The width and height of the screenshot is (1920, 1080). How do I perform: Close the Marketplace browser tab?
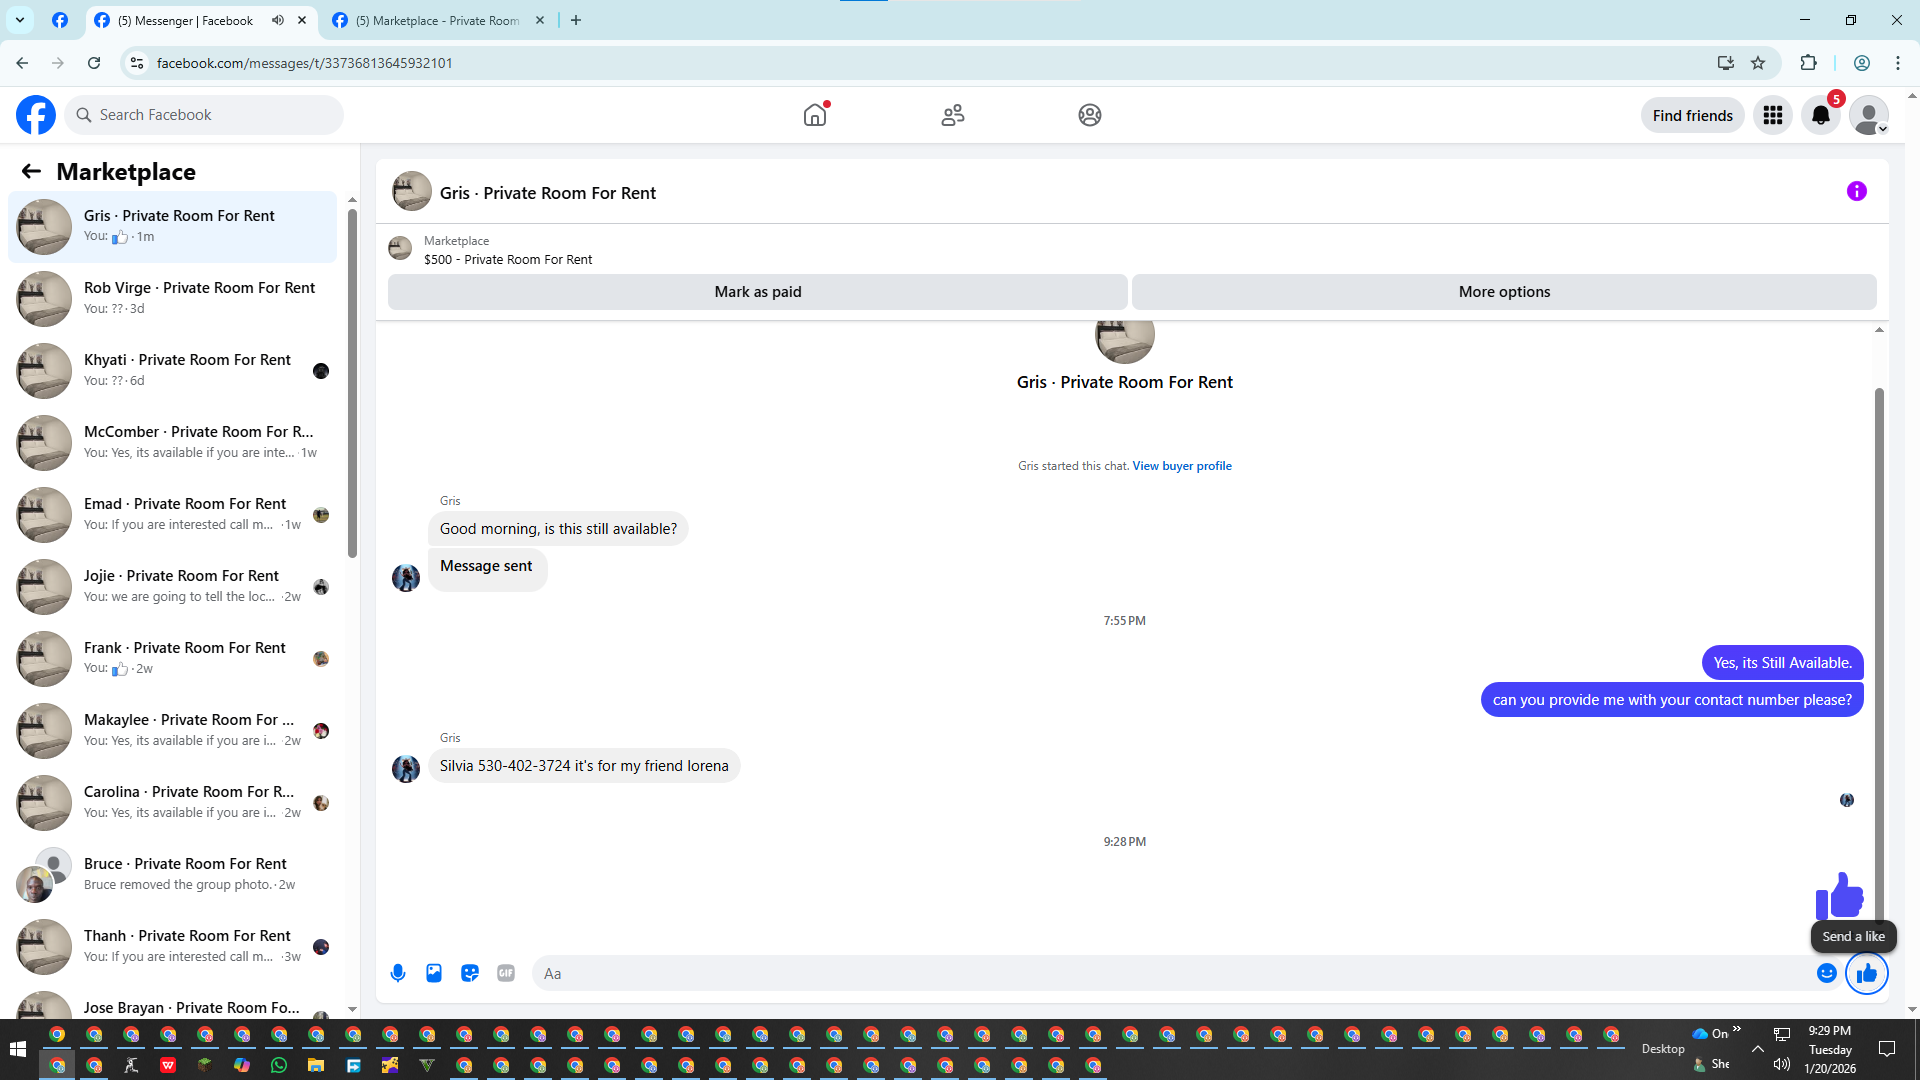540,20
